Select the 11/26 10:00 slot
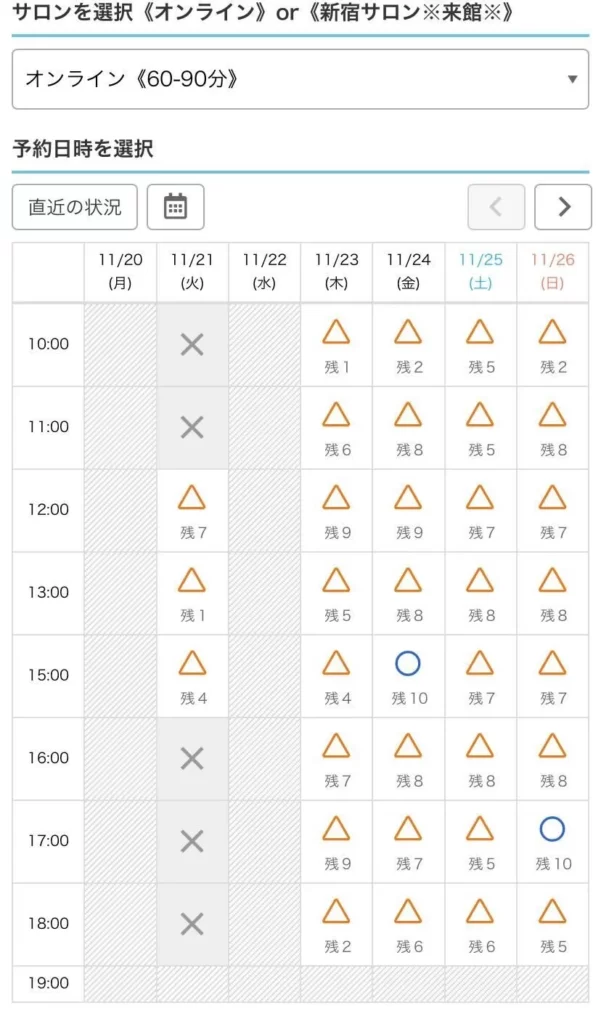The width and height of the screenshot is (601, 1024). 552,344
